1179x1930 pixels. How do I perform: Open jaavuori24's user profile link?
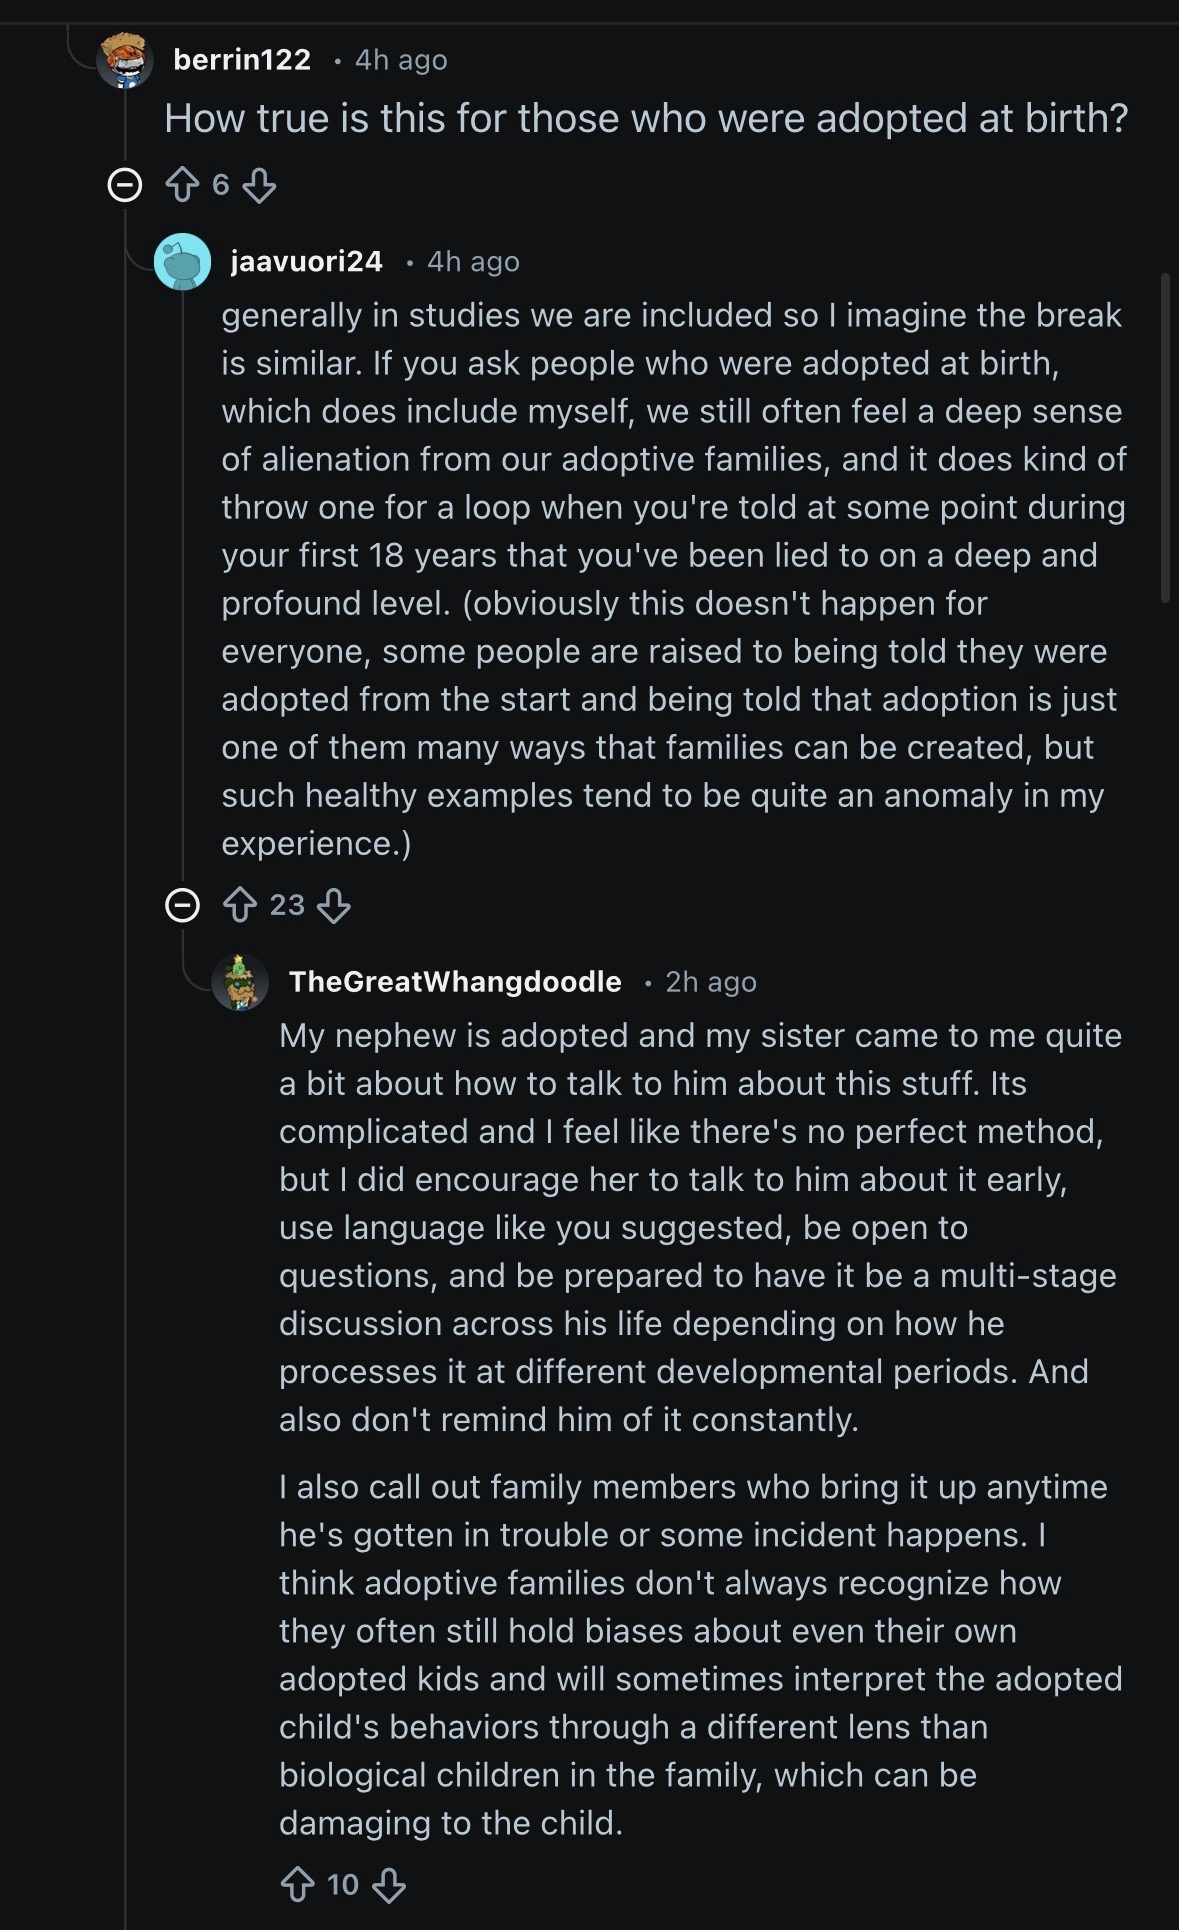click(306, 262)
